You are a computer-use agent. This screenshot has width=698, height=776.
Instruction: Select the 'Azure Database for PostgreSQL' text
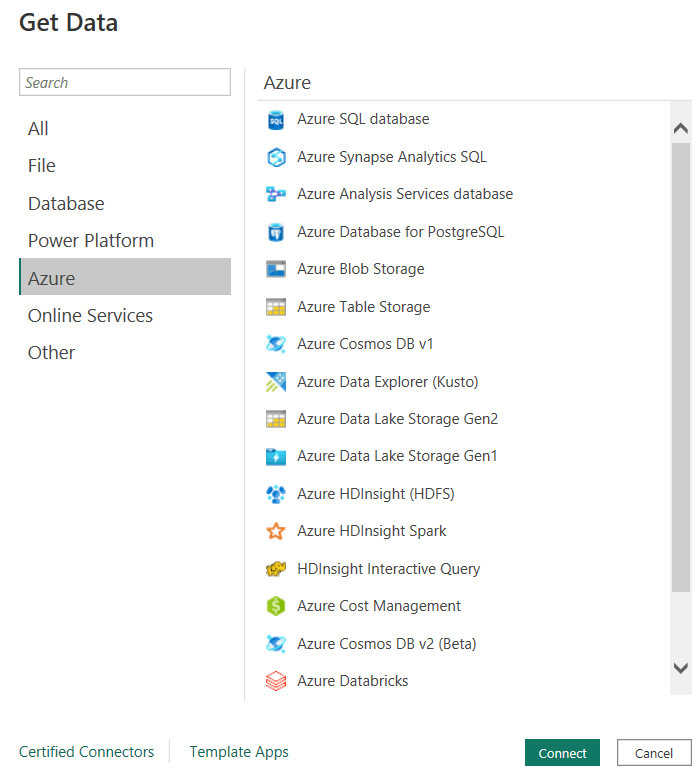coord(400,232)
